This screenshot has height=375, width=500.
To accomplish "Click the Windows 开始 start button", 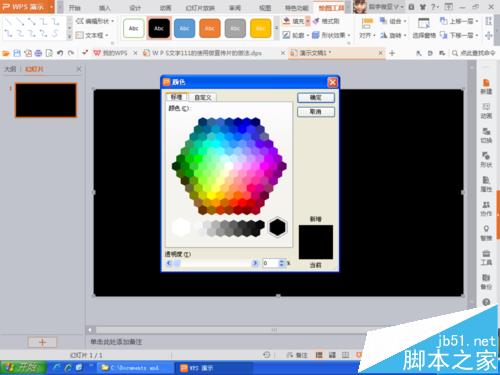I will [23, 368].
